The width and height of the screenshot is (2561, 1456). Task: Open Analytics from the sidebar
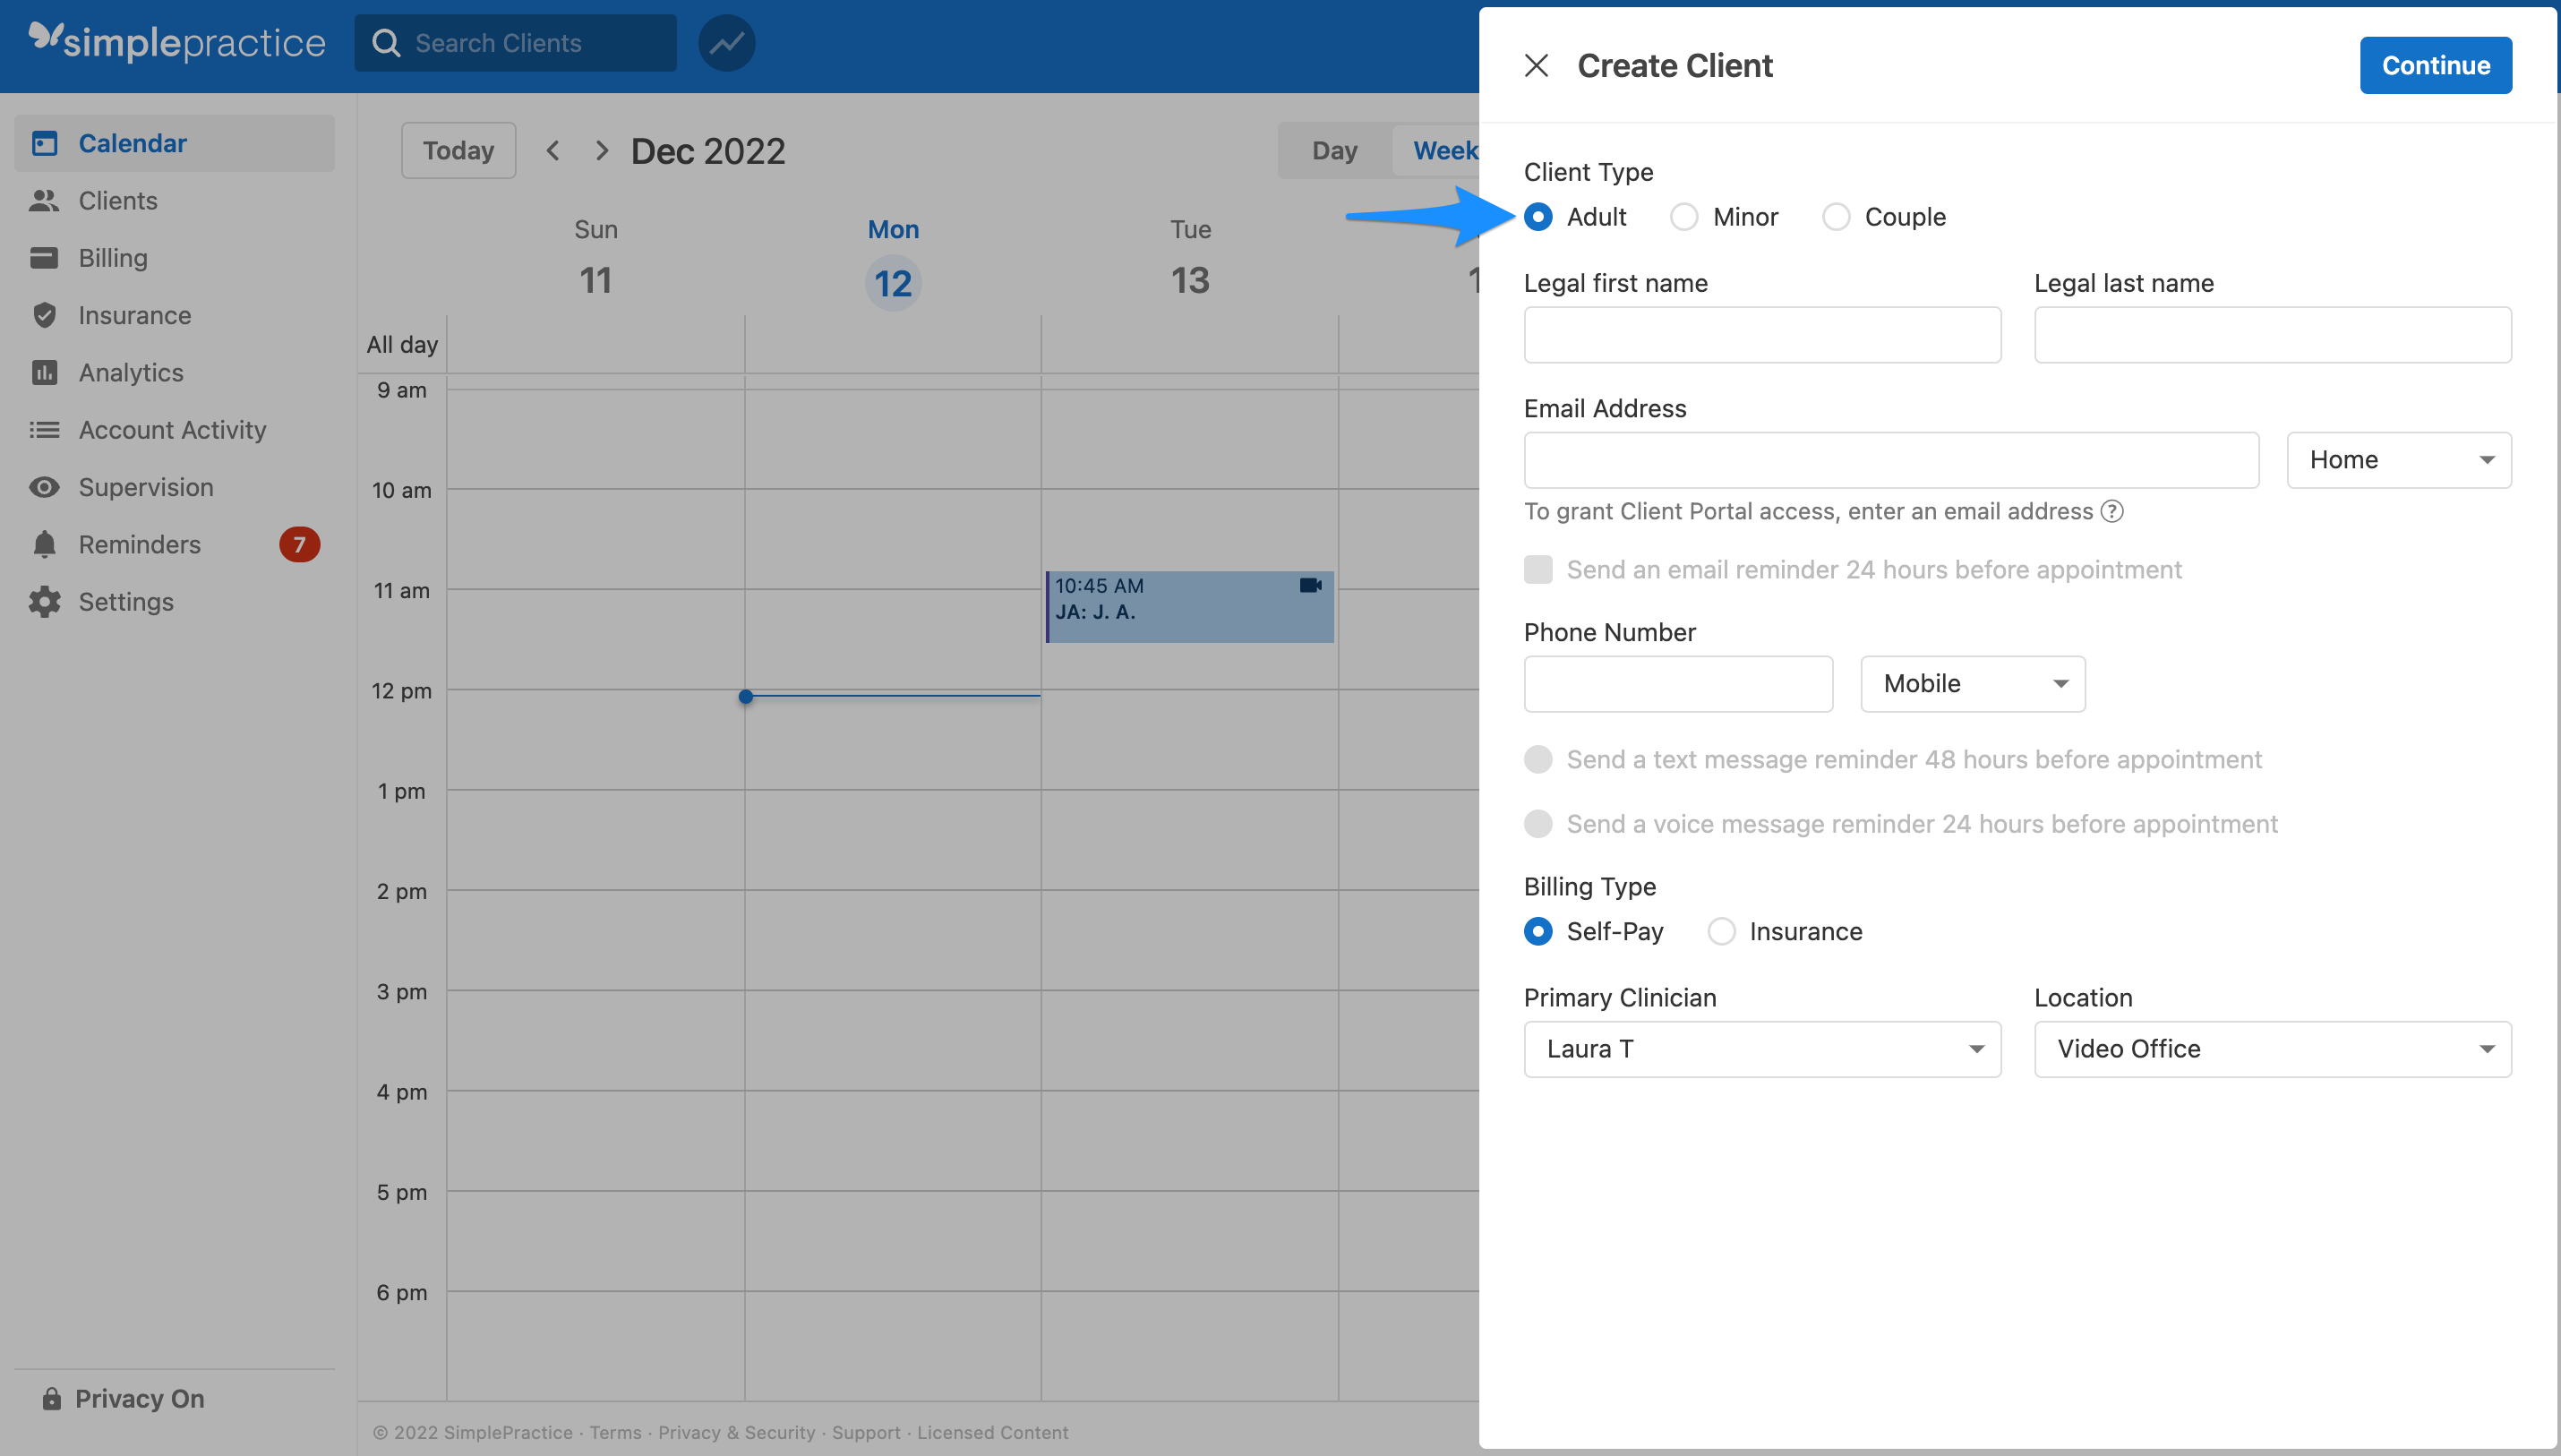click(128, 372)
